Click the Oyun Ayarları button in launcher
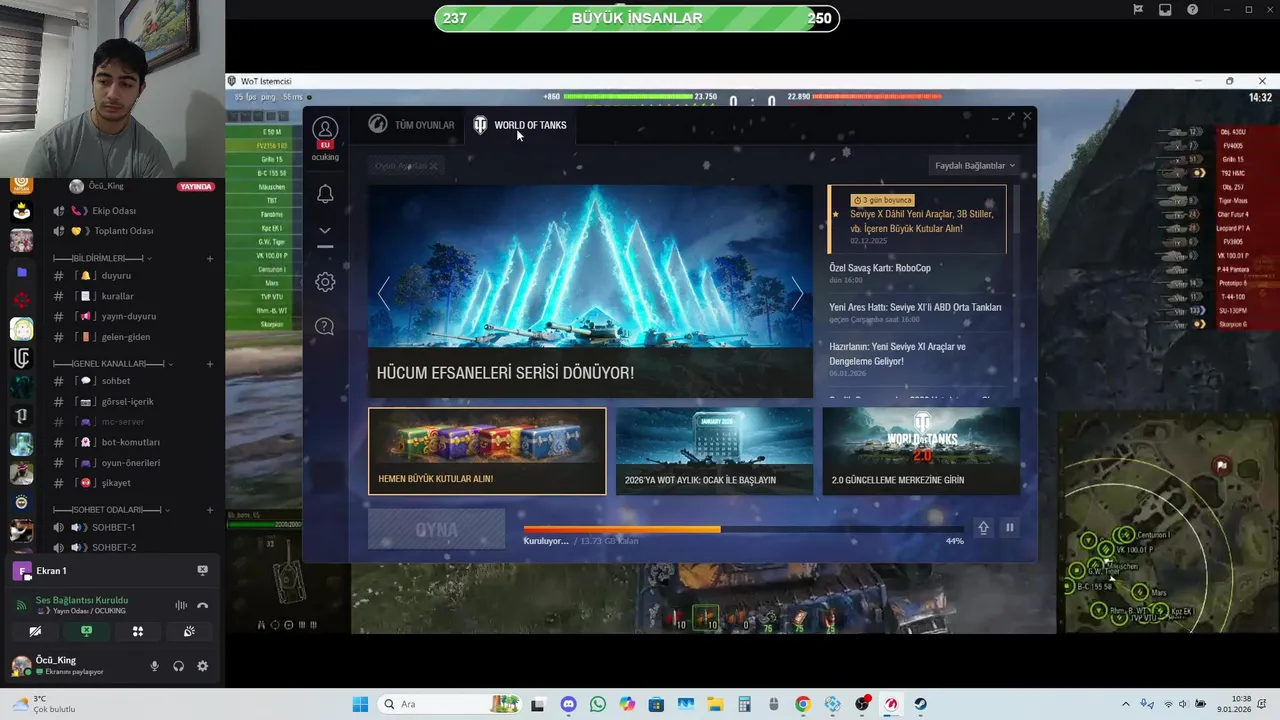Viewport: 1280px width, 720px height. tap(406, 166)
